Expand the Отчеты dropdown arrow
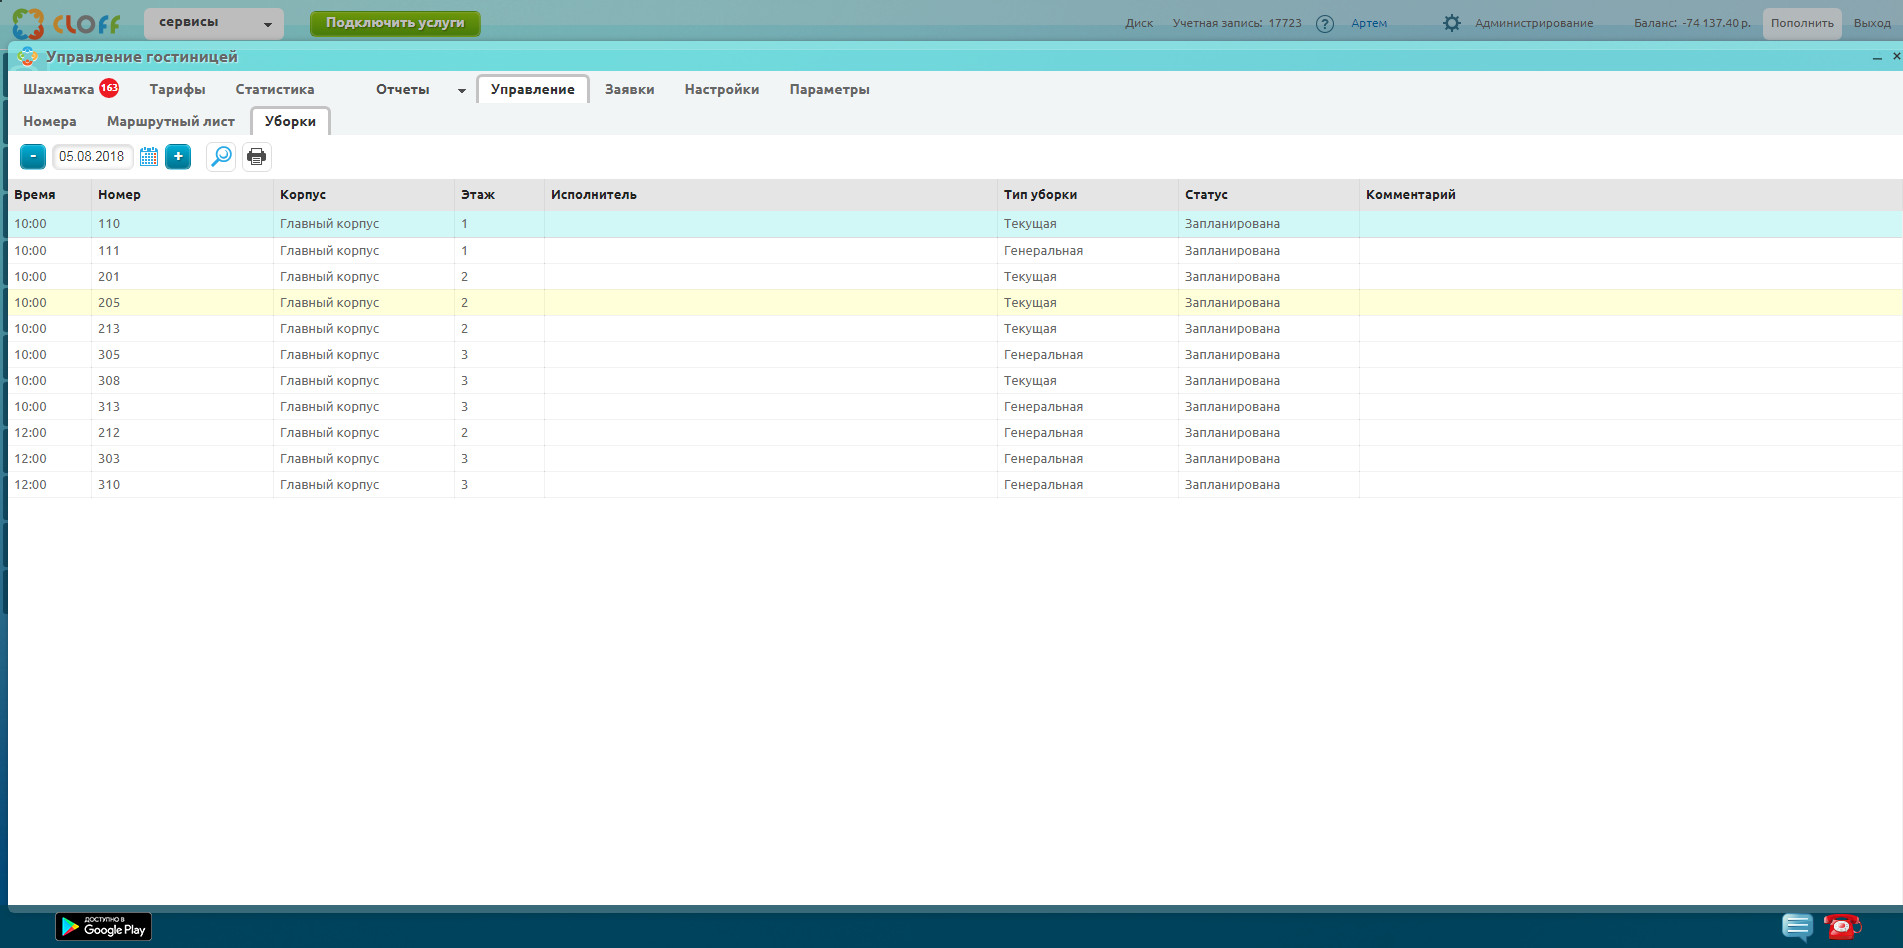The image size is (1903, 948). click(x=462, y=91)
